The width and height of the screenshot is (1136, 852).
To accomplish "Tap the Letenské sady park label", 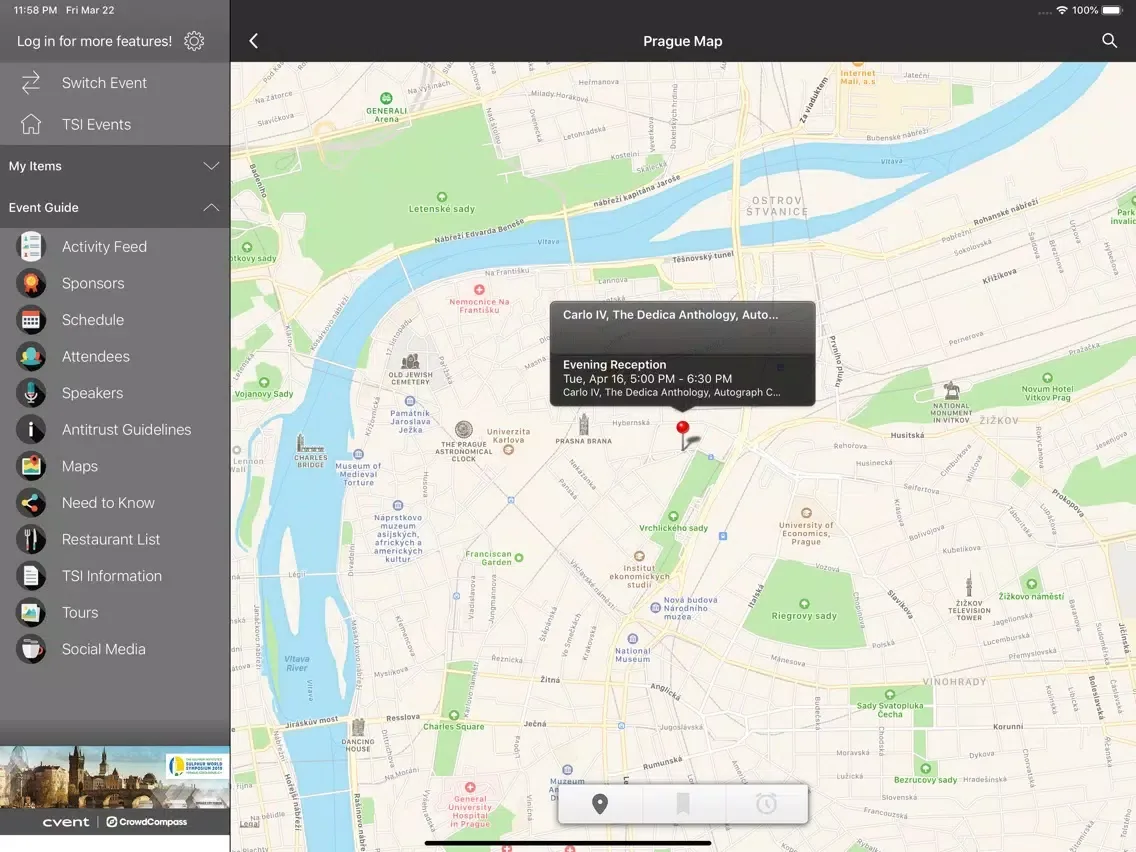I will click(x=441, y=209).
